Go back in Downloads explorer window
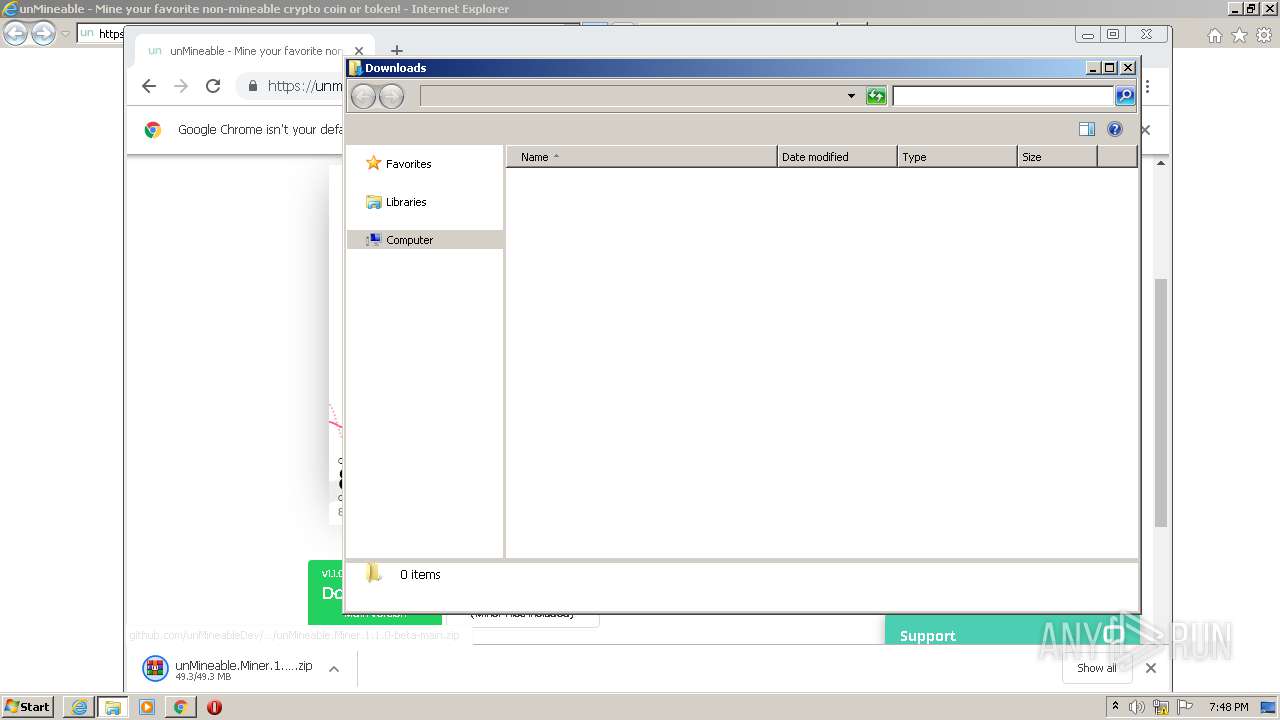 [364, 96]
